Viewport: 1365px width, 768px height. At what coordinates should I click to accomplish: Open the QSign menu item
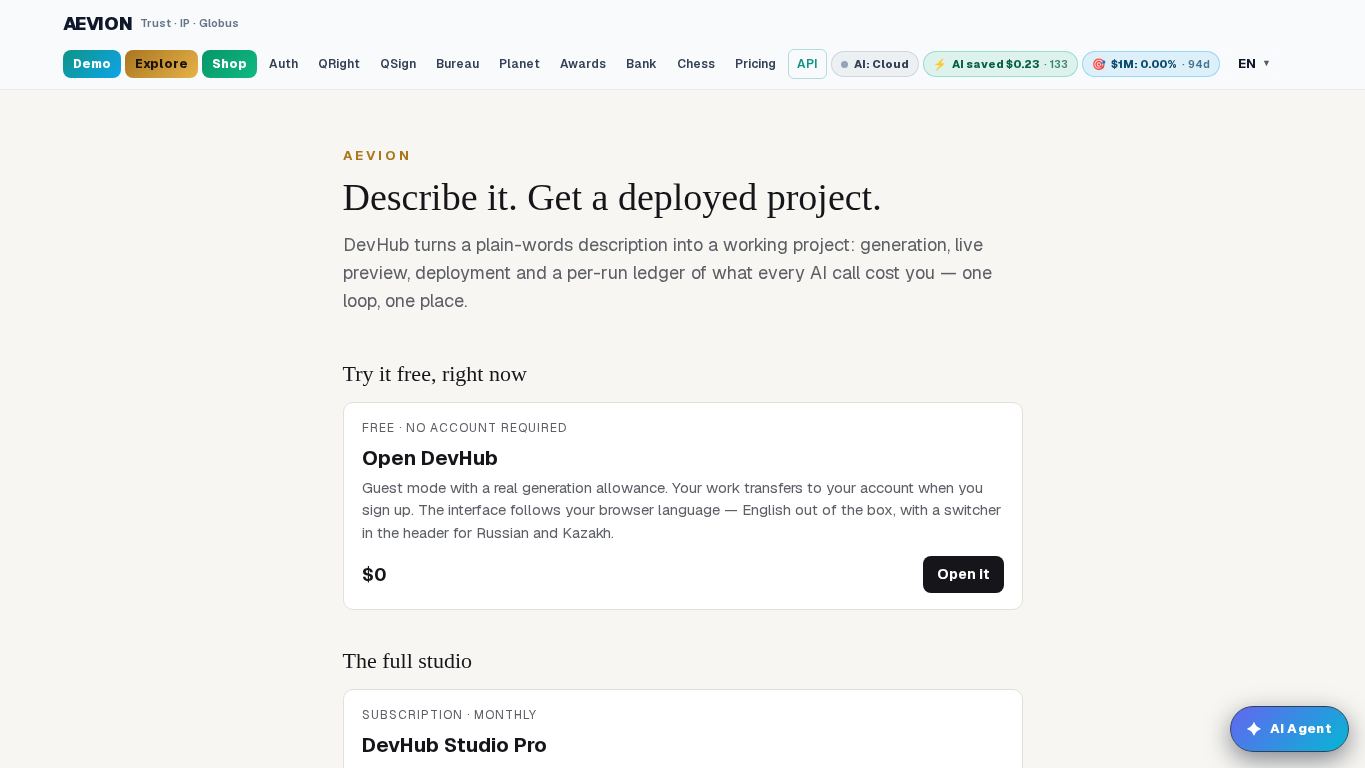398,64
